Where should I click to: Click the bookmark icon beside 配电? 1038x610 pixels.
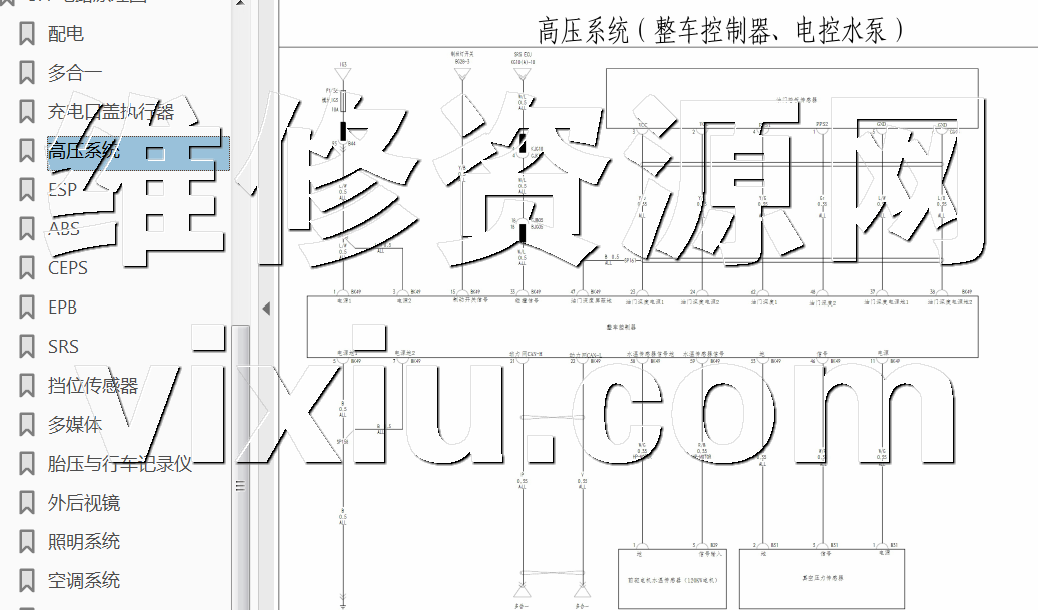(27, 34)
